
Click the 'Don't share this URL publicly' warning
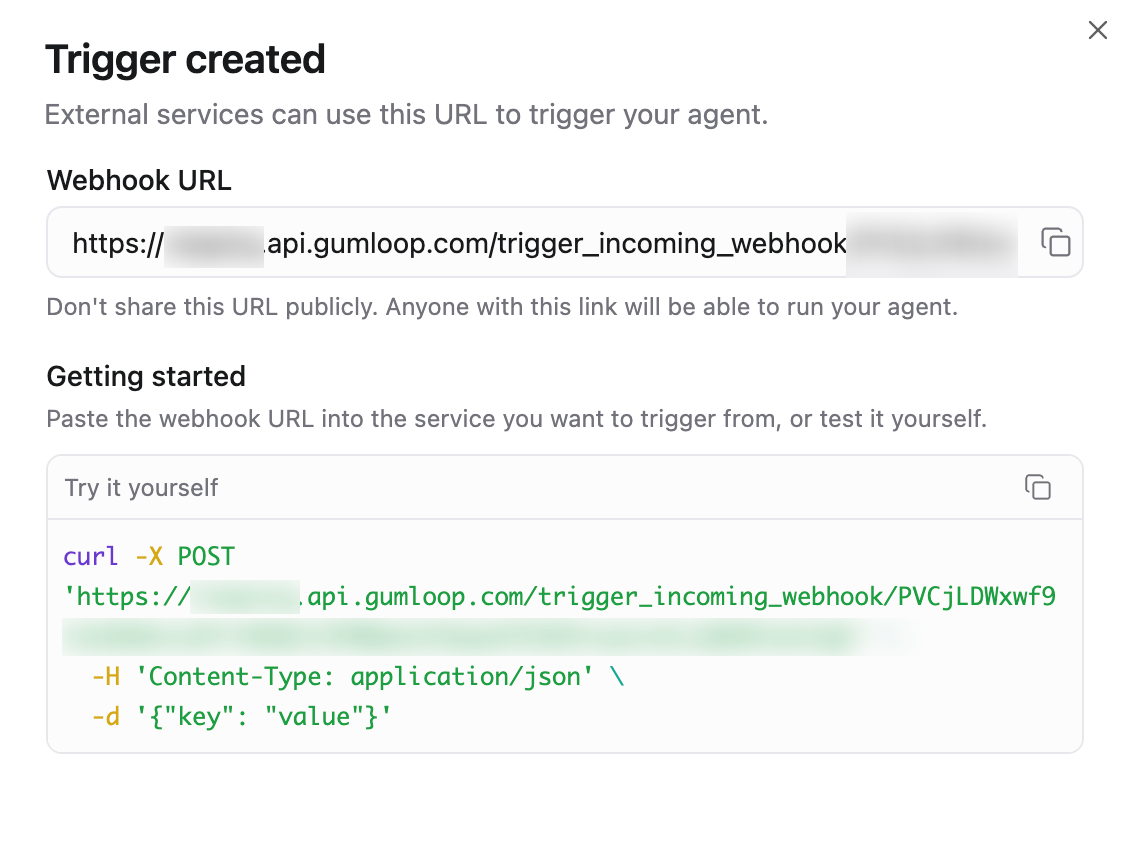(x=502, y=307)
